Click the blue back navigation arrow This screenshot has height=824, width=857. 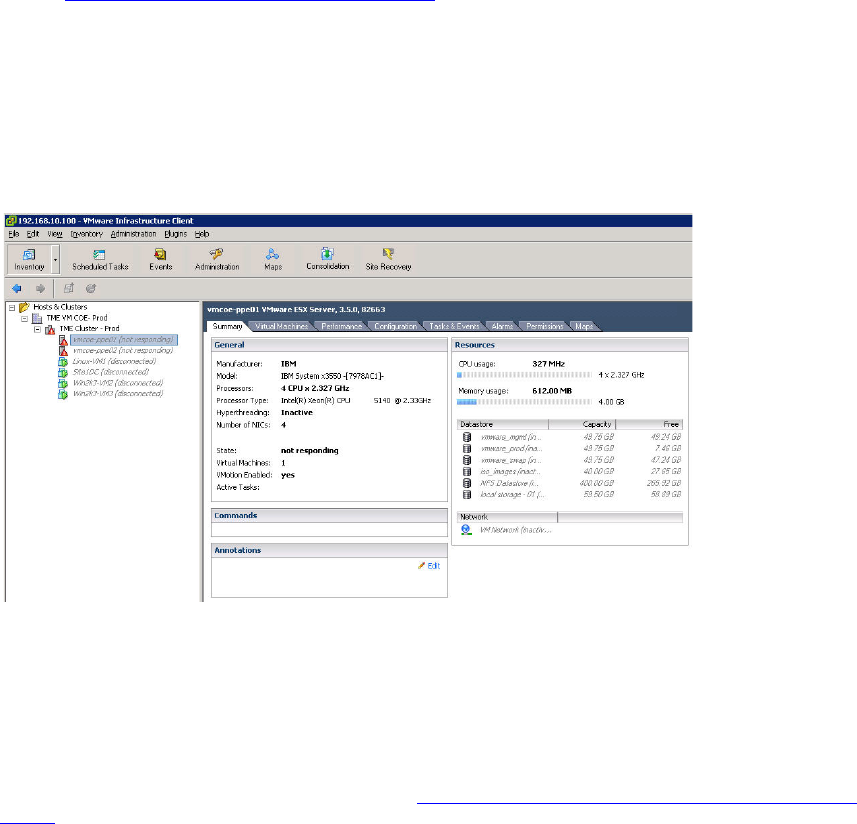[x=16, y=288]
